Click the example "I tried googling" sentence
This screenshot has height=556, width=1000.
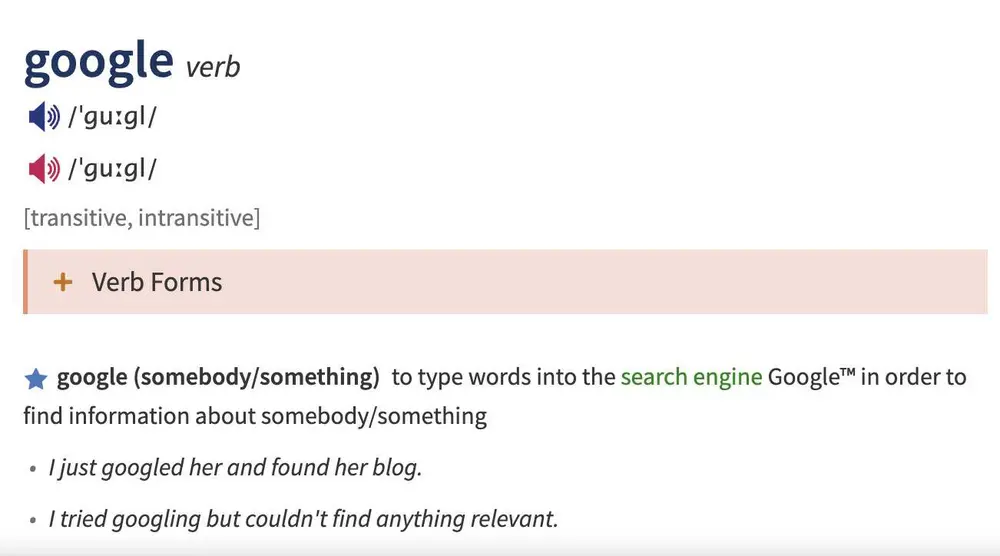click(x=303, y=519)
